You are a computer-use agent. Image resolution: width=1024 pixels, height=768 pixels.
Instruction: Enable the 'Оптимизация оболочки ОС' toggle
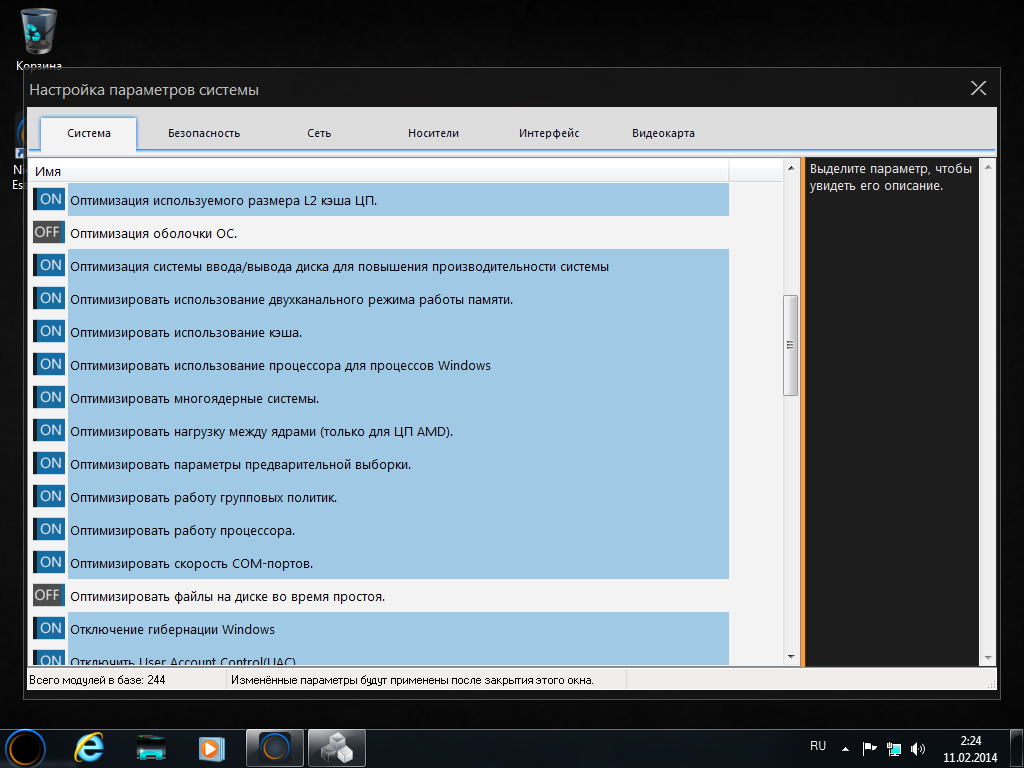click(48, 233)
